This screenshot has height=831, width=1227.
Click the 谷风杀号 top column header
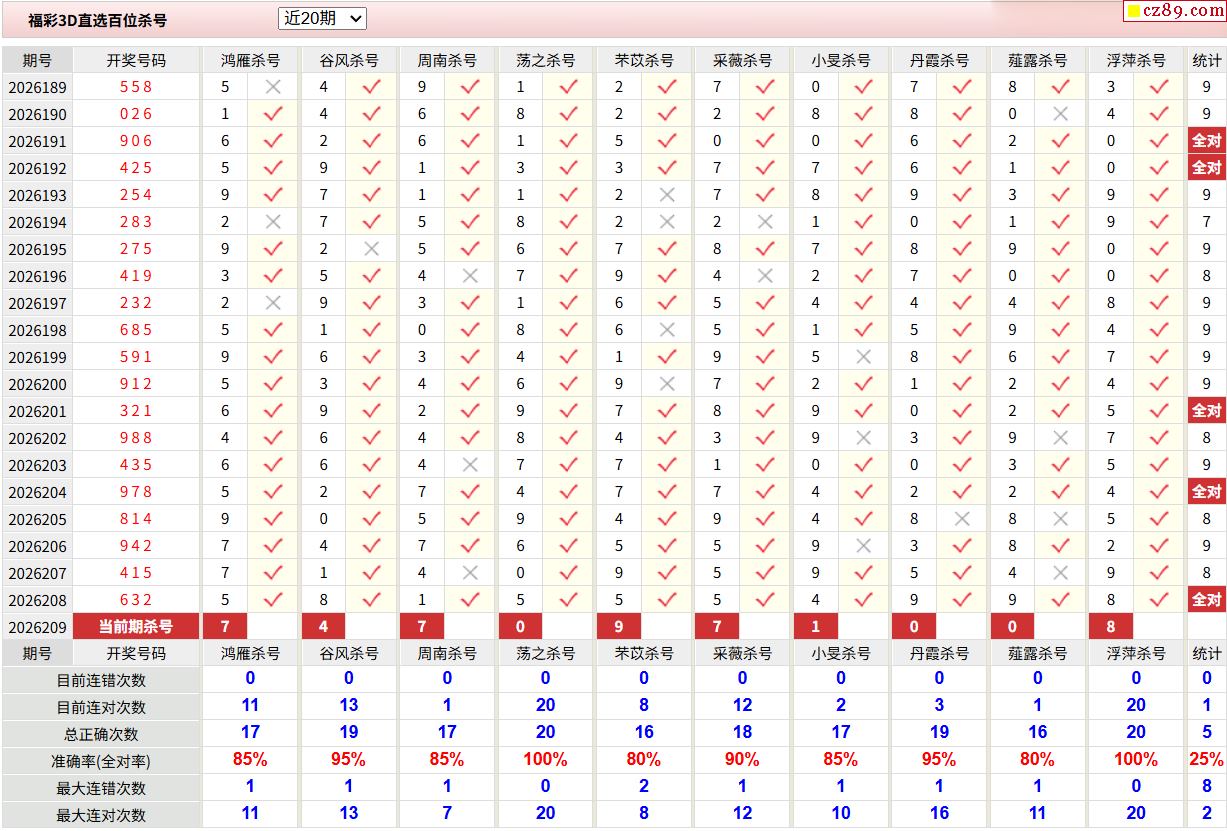click(348, 60)
